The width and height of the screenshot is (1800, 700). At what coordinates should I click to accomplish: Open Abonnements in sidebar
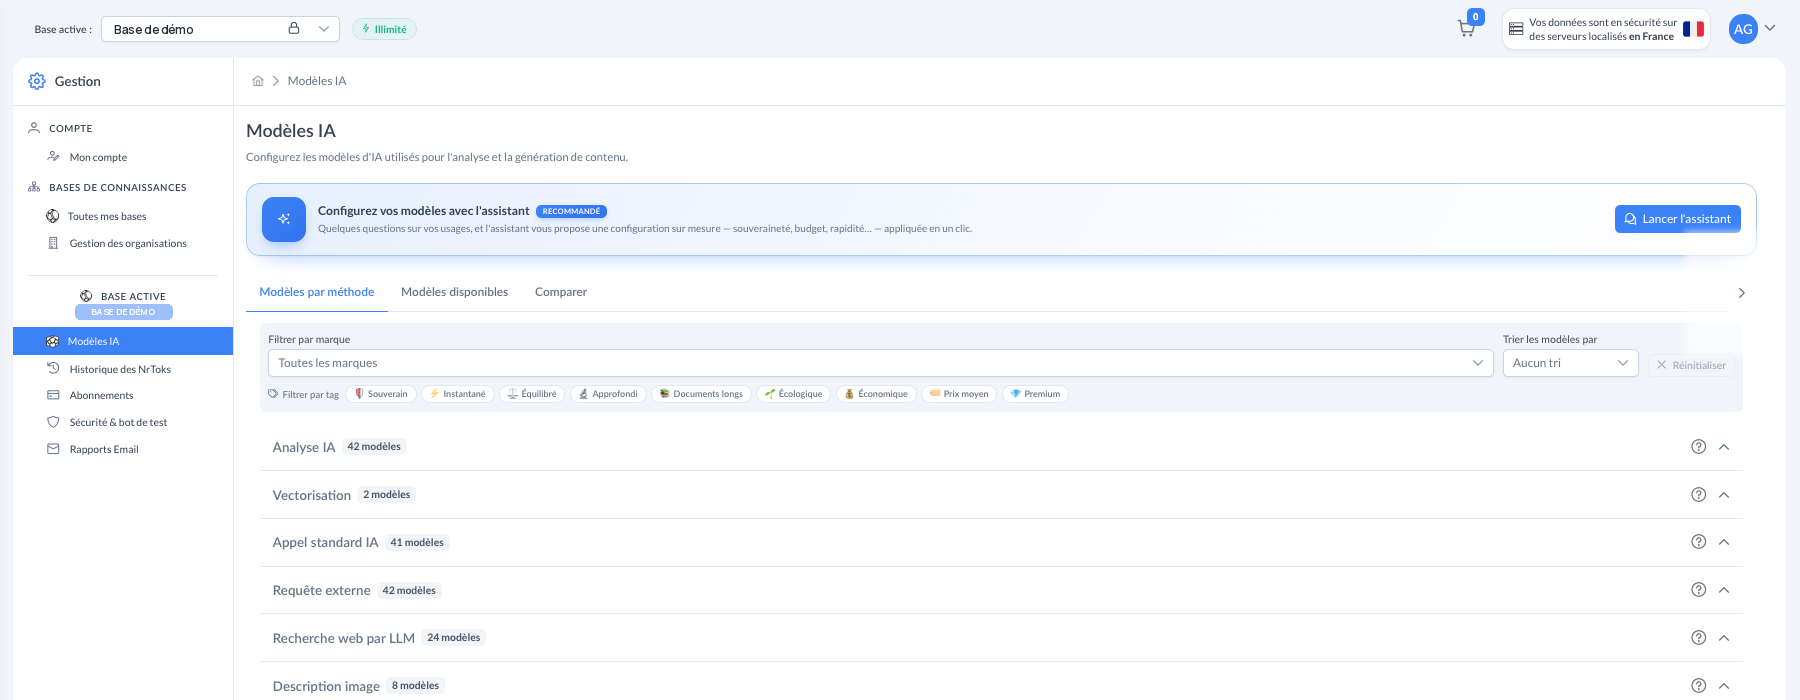(x=101, y=395)
